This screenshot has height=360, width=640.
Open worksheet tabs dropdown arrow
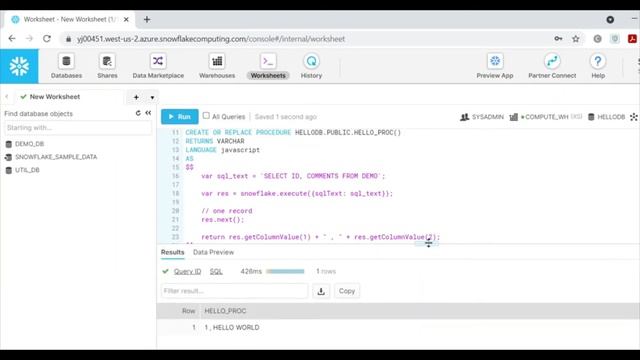(152, 98)
